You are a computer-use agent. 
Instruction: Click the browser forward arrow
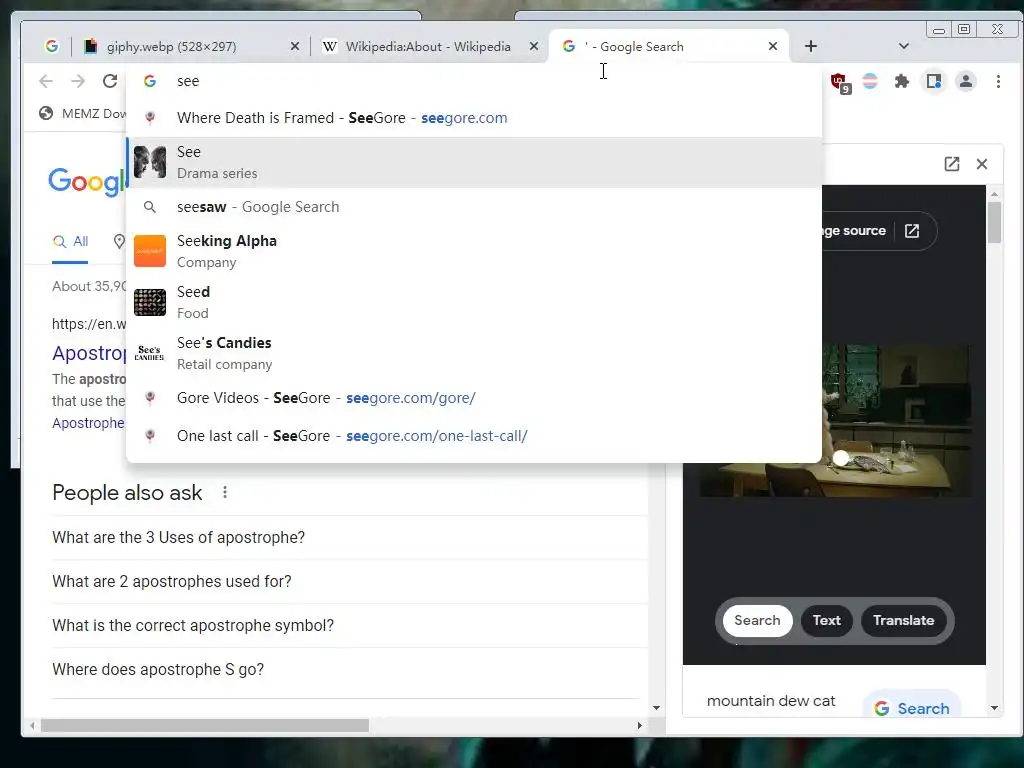click(x=78, y=81)
